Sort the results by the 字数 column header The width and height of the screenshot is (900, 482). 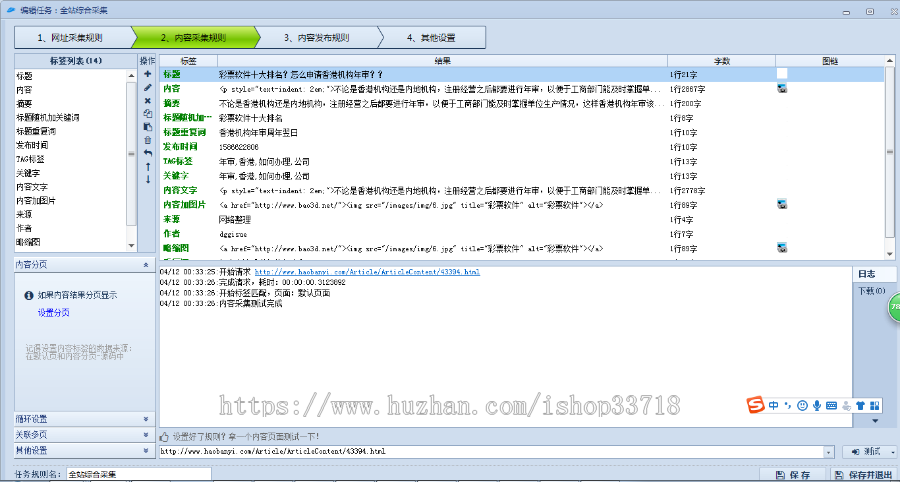721,61
